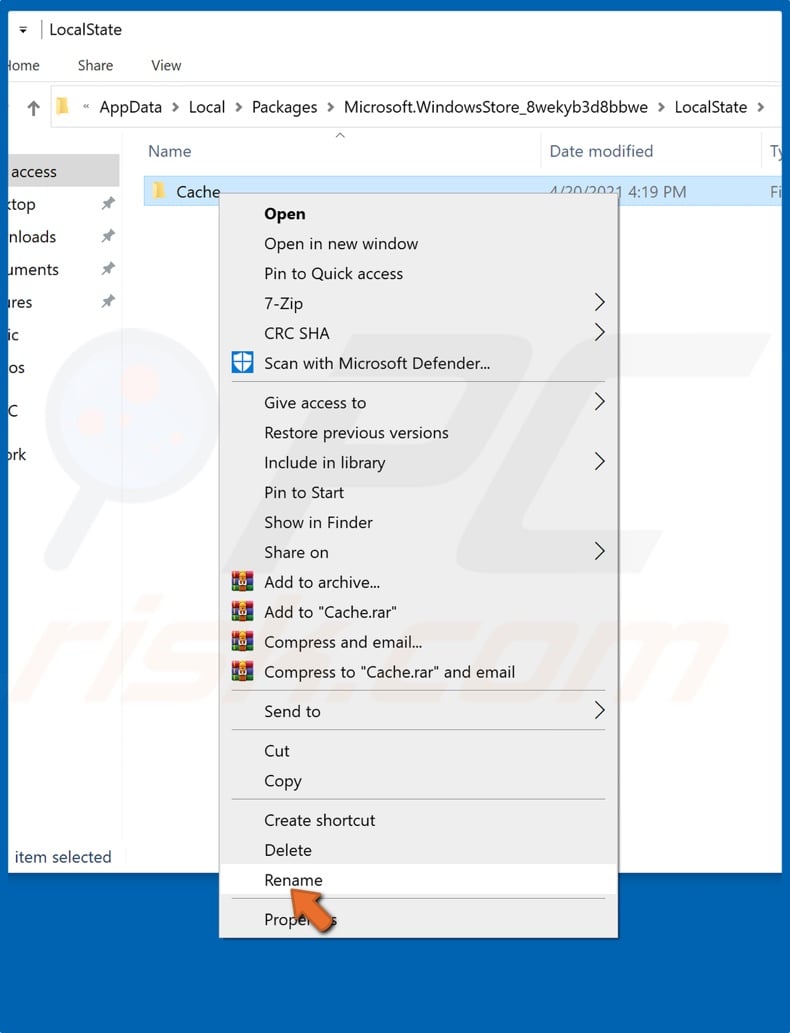This screenshot has height=1033, width=790.
Task: Click the double chevron before AppData
Action: click(86, 107)
